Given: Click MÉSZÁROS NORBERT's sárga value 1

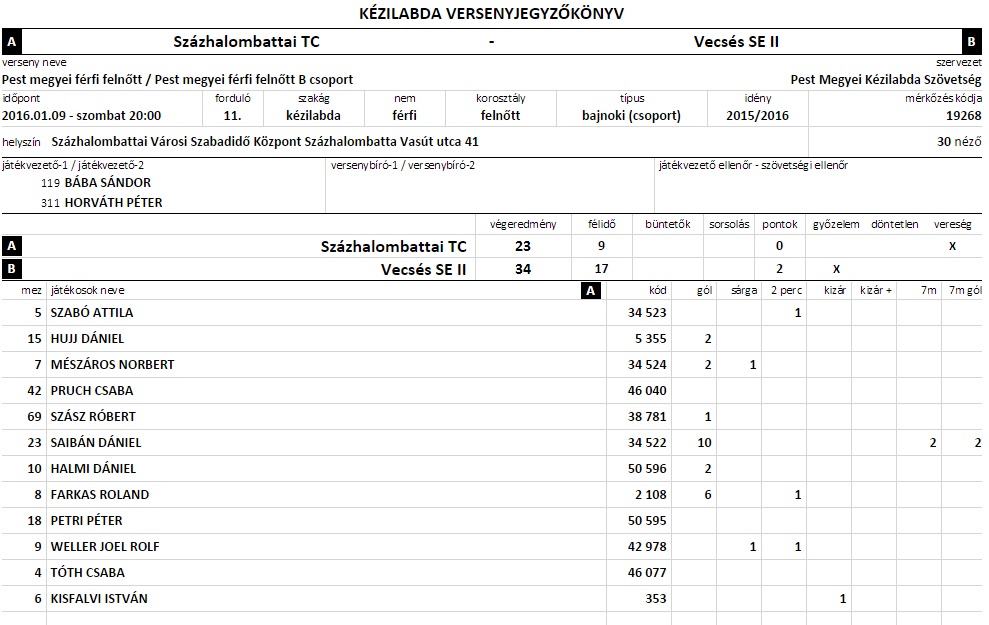Looking at the screenshot, I should [752, 365].
